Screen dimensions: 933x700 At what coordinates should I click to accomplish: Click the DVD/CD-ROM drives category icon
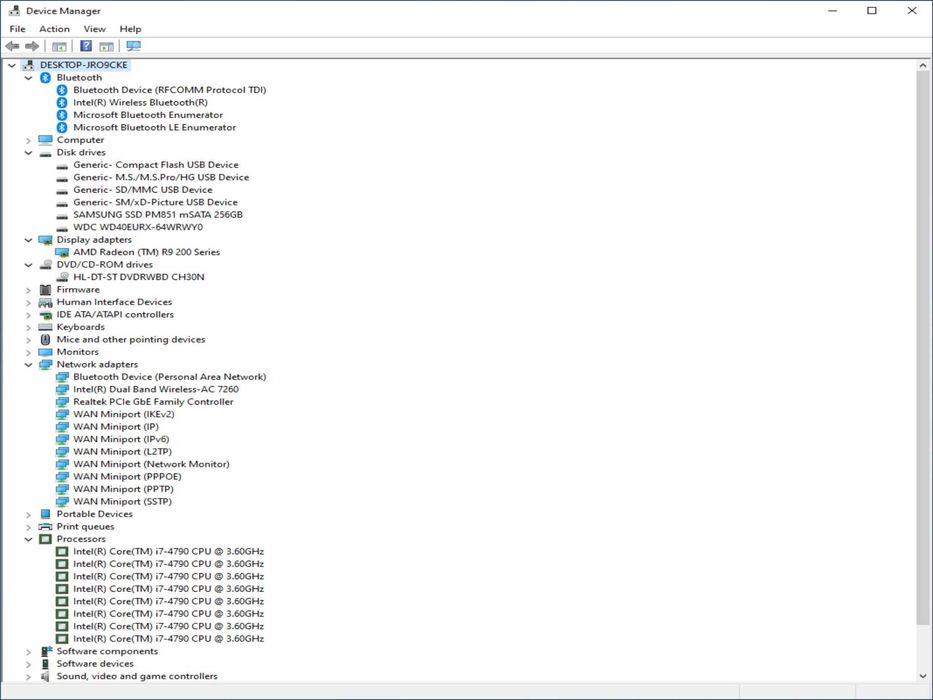pos(45,264)
